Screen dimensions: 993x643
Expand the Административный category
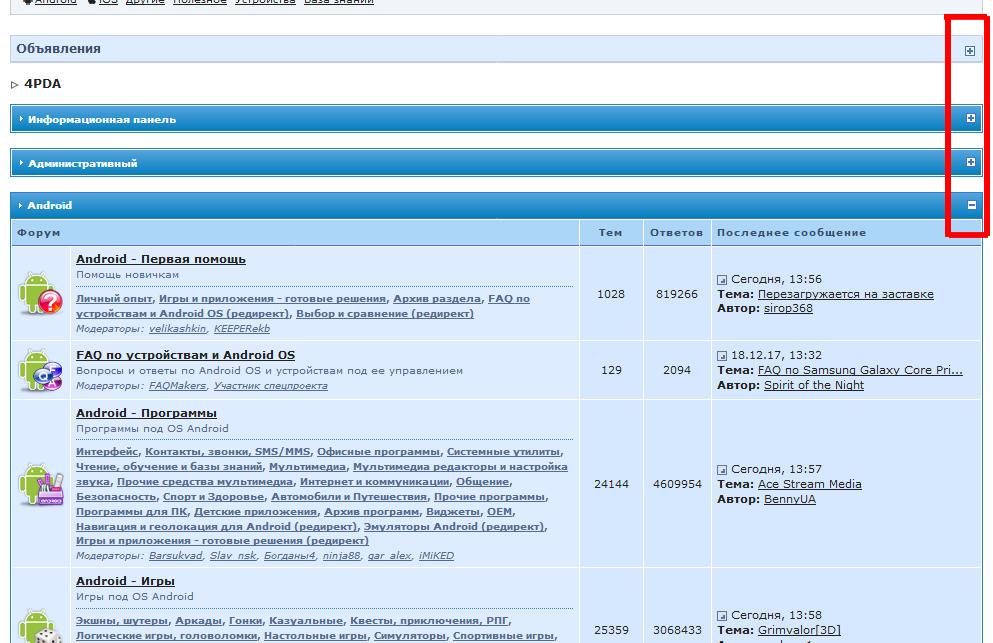pos(970,162)
